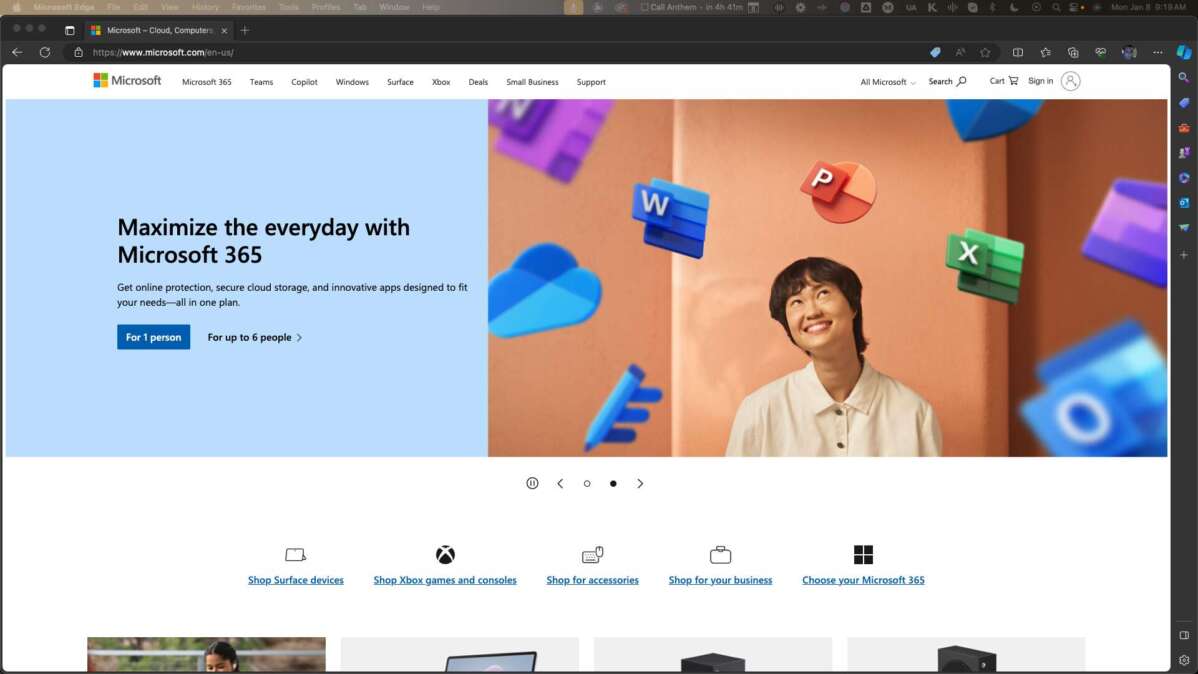Click the hero image with smiling person
The width and height of the screenshot is (1198, 674).
pos(827,278)
